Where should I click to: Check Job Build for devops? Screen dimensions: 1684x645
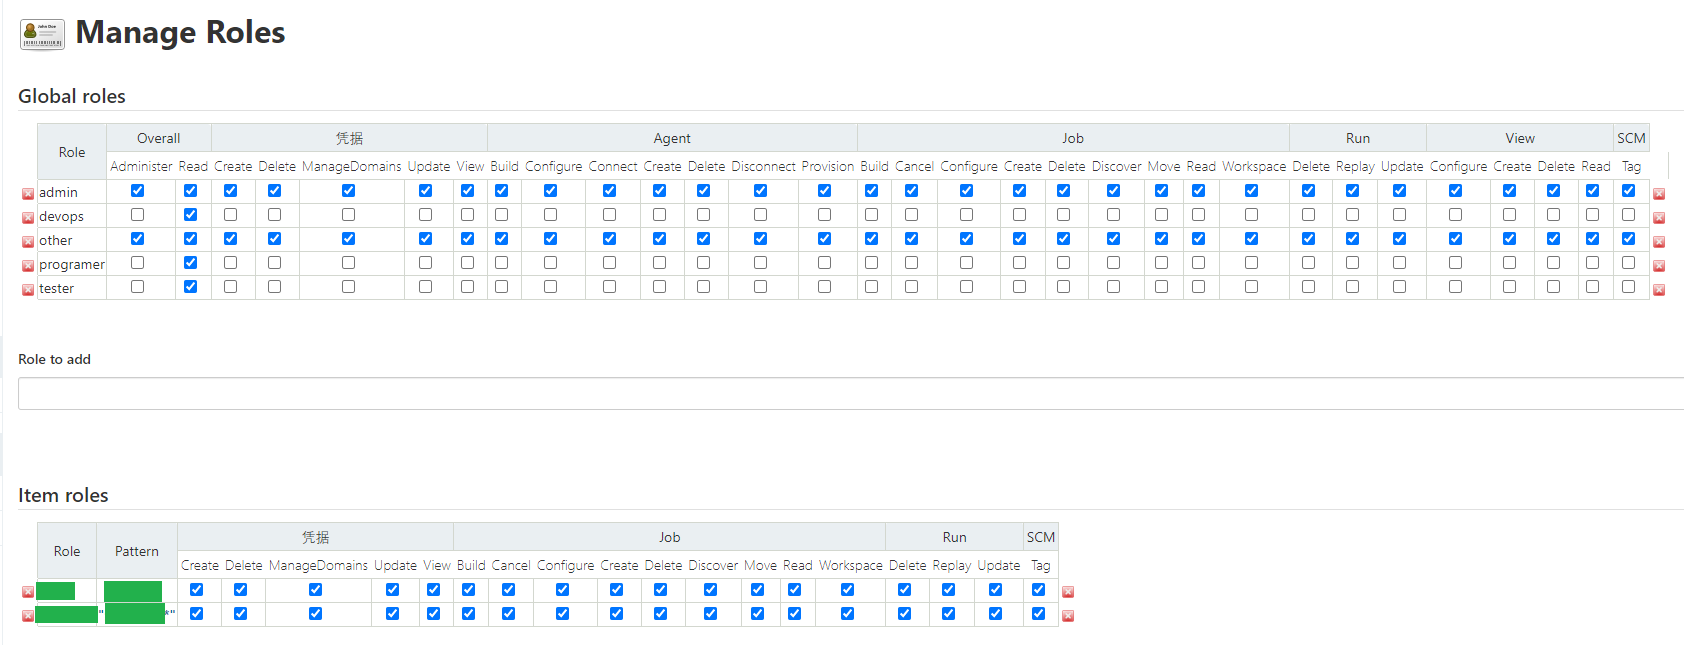point(872,214)
